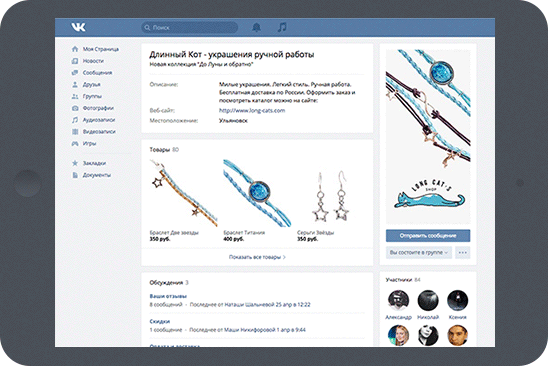Expand the Вы состоите в группе dropdown
Viewport: 548px width, 366px height.
[419, 252]
